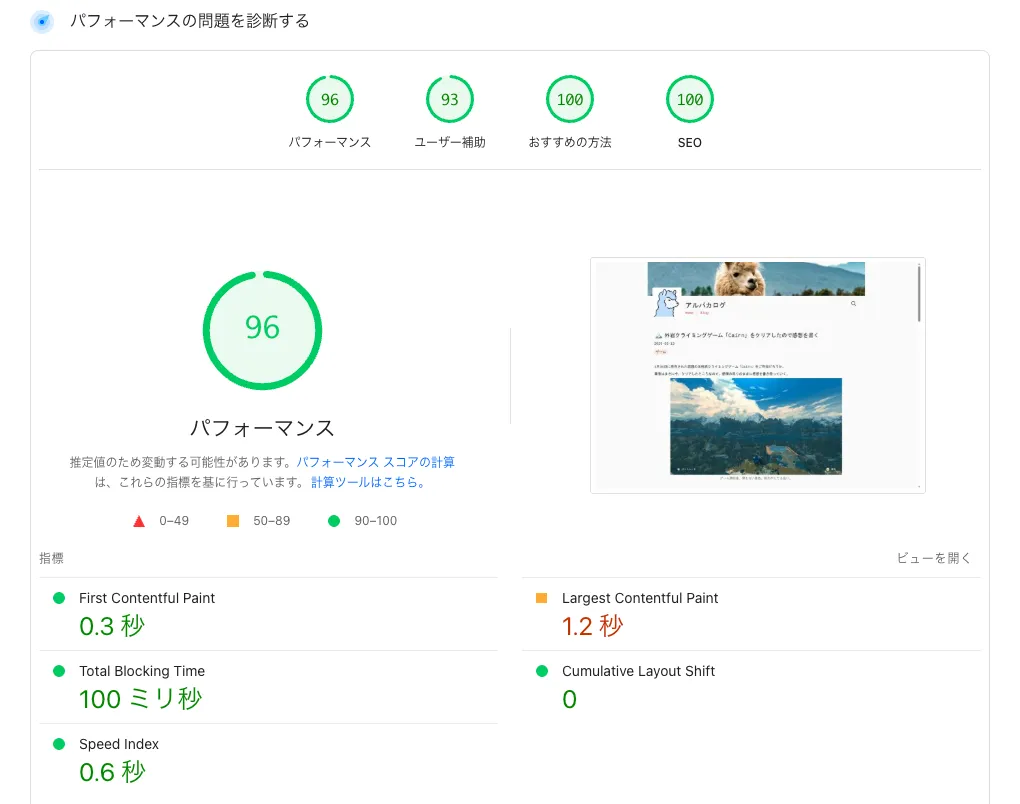
Task: Click the パフォーマンス label under the top gauge
Action: point(330,142)
